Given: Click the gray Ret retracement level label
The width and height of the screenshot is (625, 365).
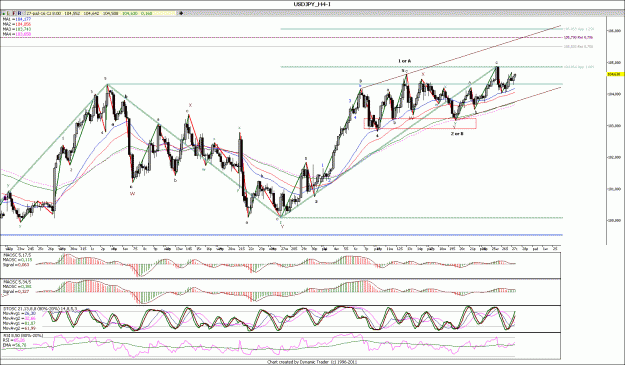Looking at the screenshot, I should (578, 47).
